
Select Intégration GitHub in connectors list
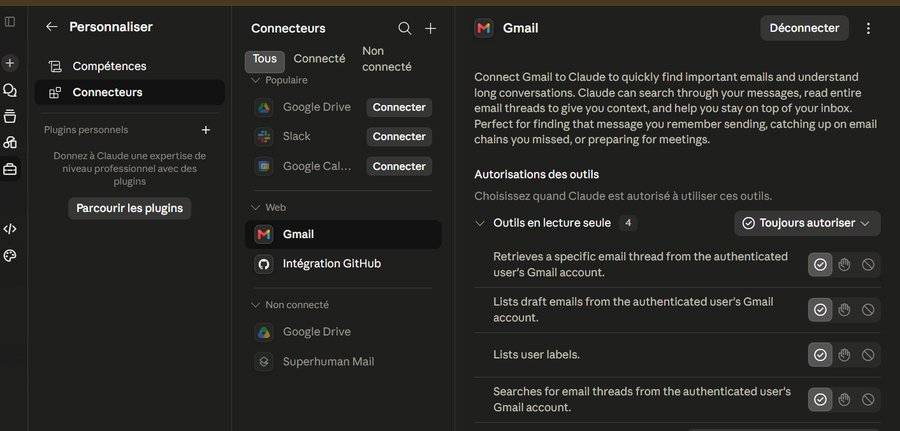343,264
